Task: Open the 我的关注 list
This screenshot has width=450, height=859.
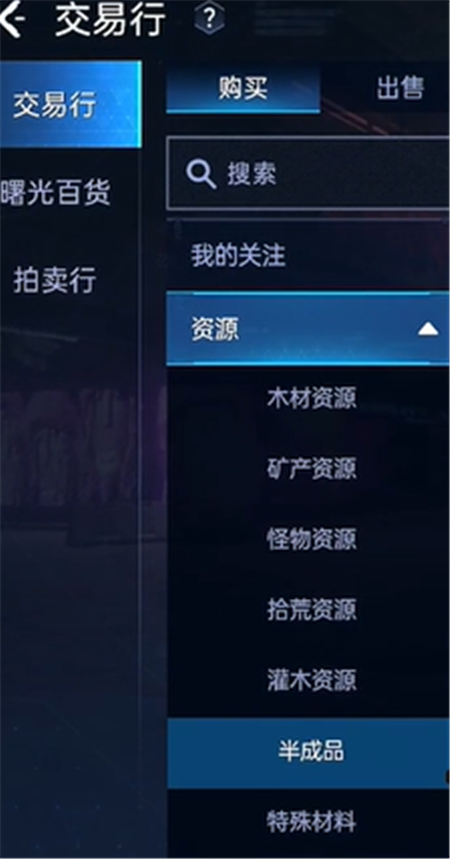Action: click(x=238, y=256)
